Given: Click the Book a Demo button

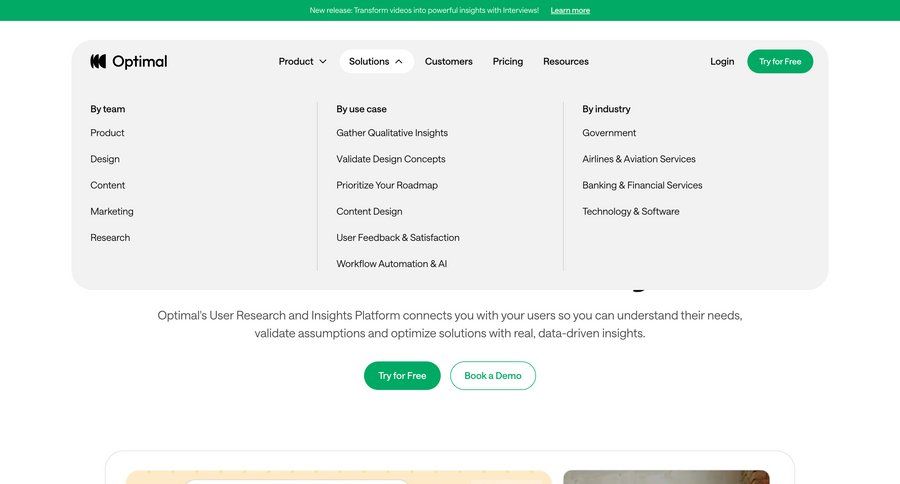Looking at the screenshot, I should pos(492,375).
